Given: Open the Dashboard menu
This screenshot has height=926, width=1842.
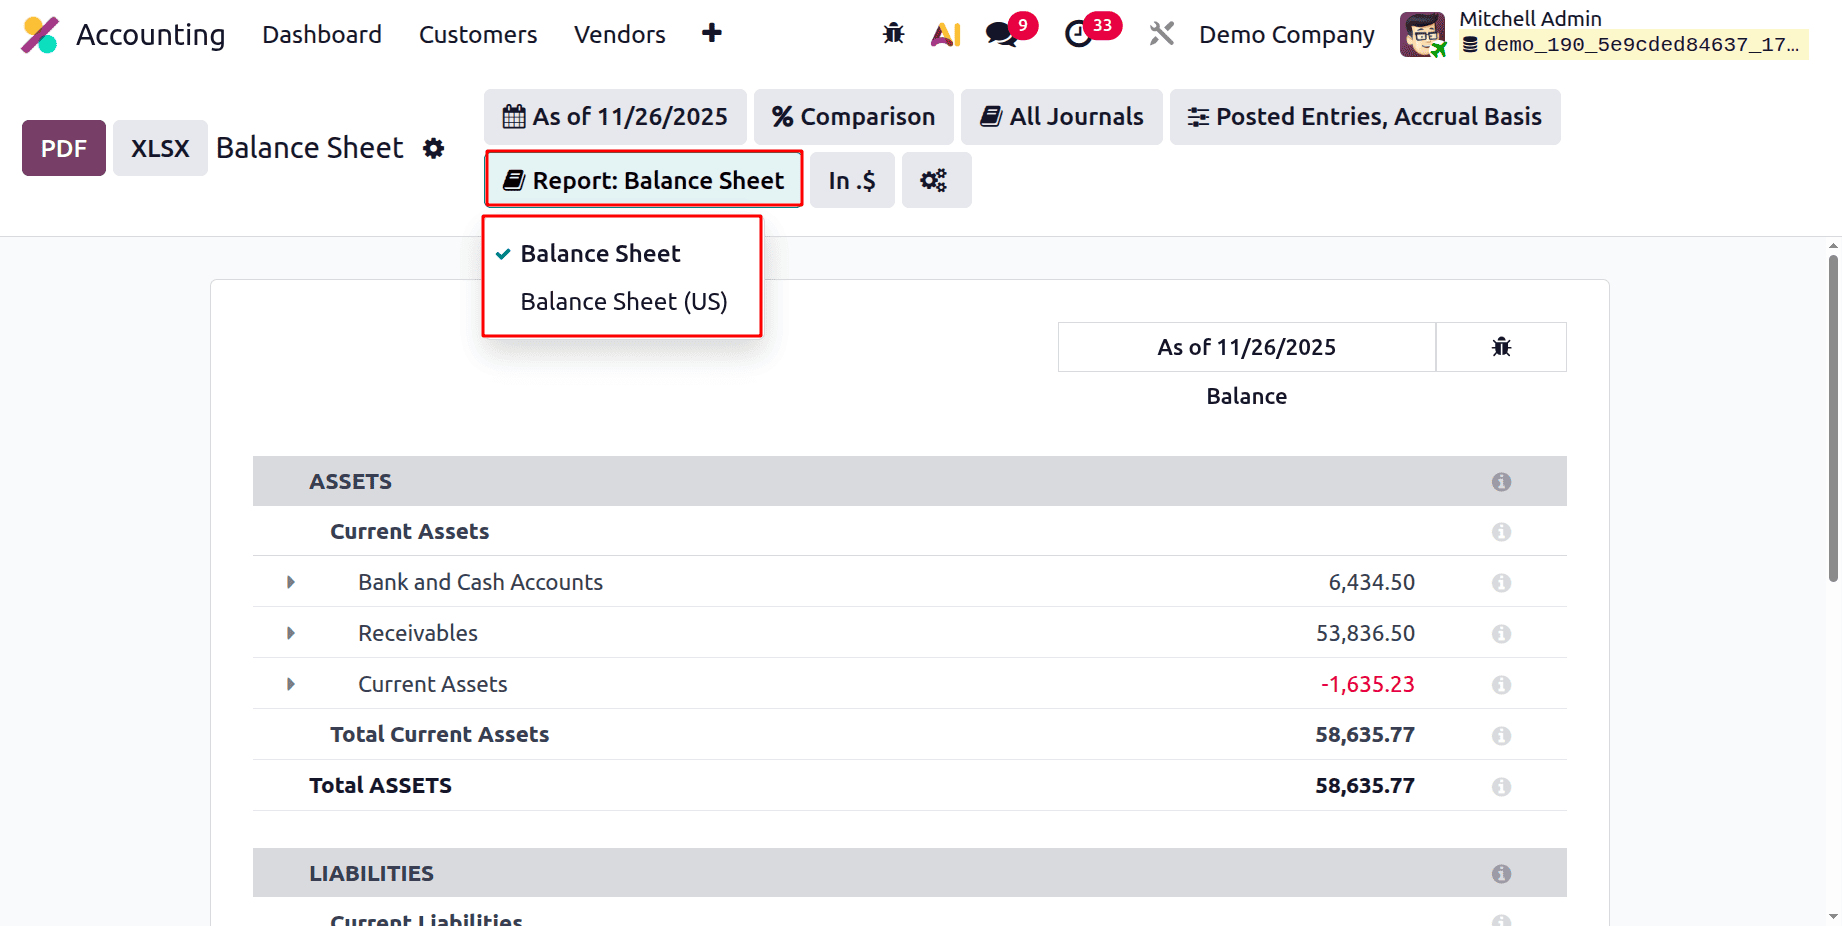Looking at the screenshot, I should [322, 35].
